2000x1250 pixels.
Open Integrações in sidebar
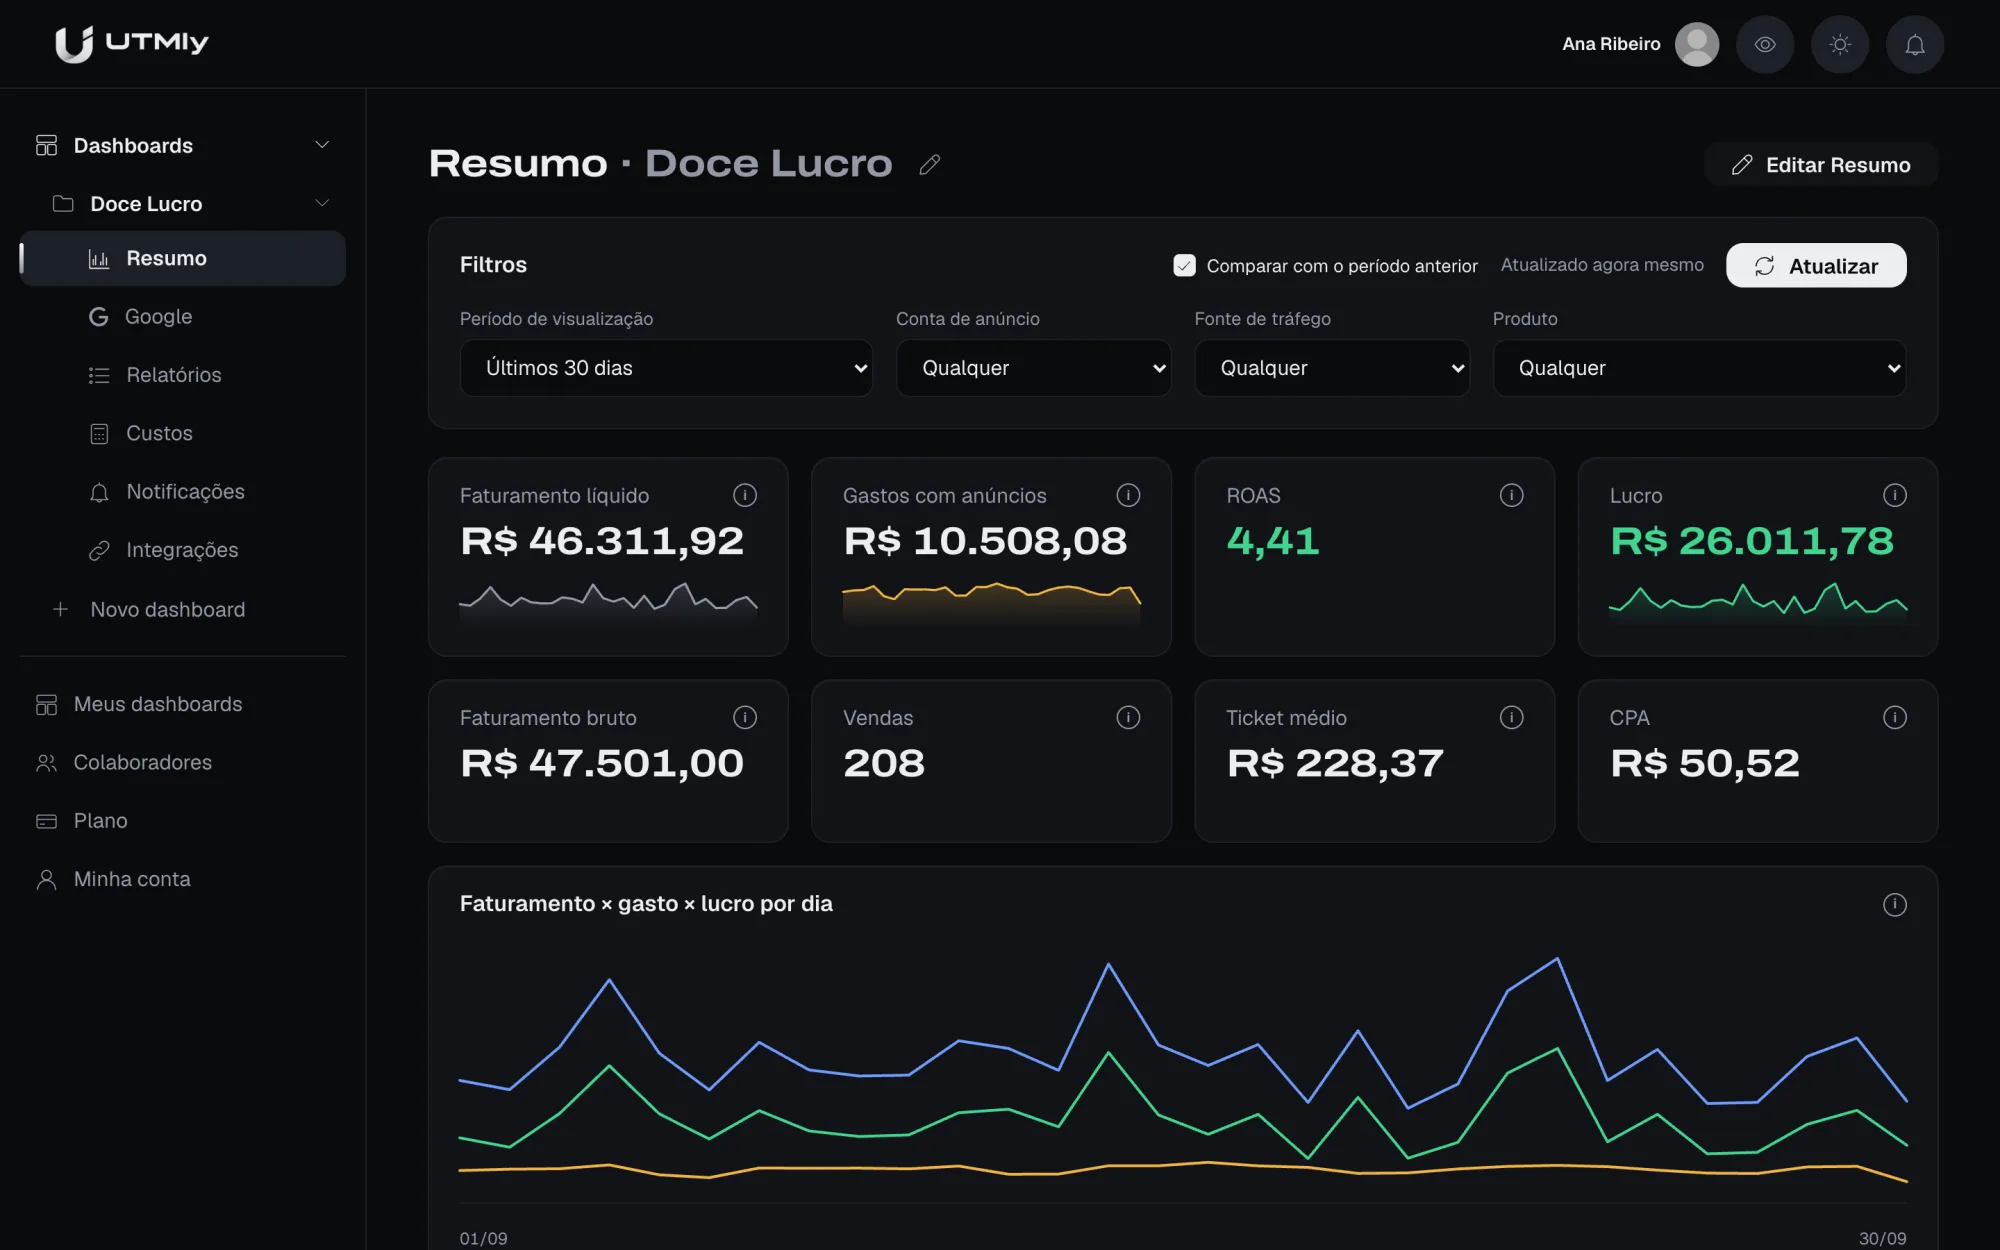(x=183, y=550)
